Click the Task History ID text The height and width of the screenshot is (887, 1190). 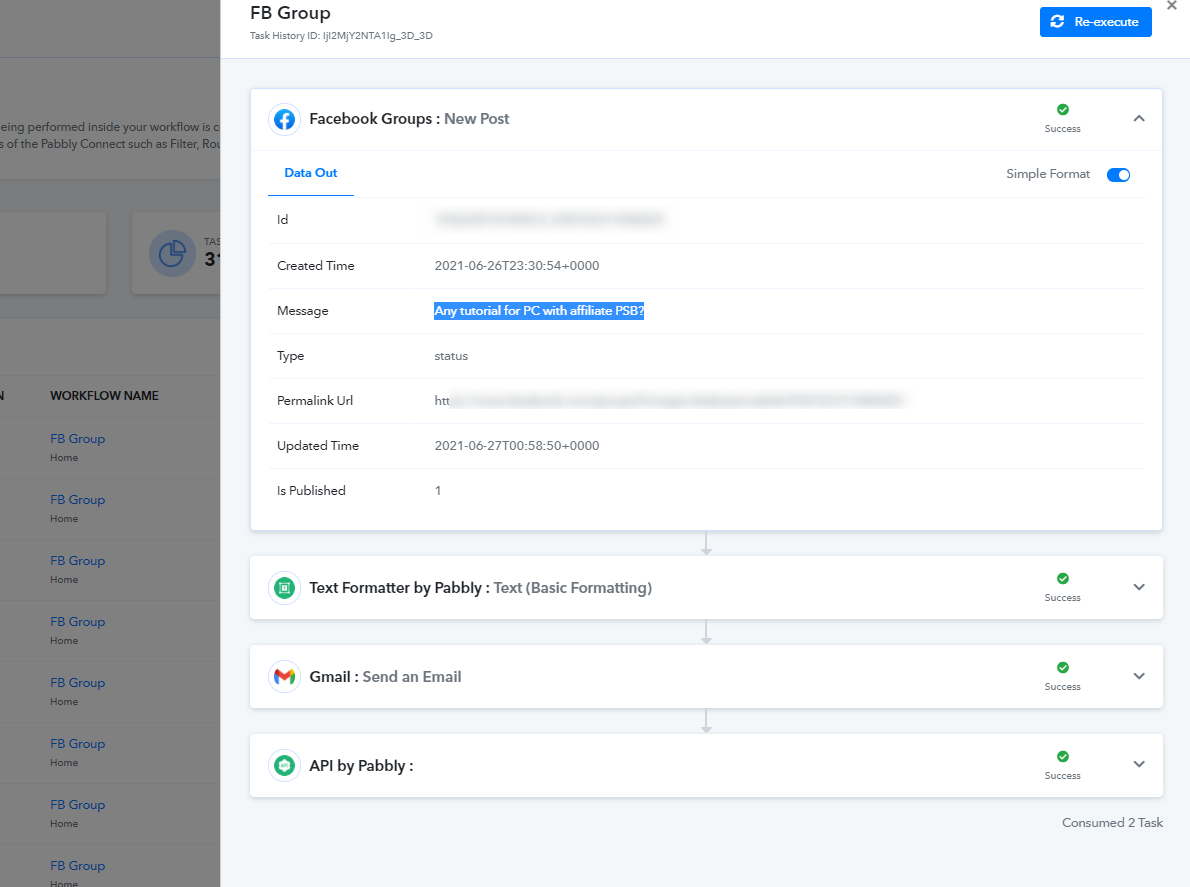342,36
